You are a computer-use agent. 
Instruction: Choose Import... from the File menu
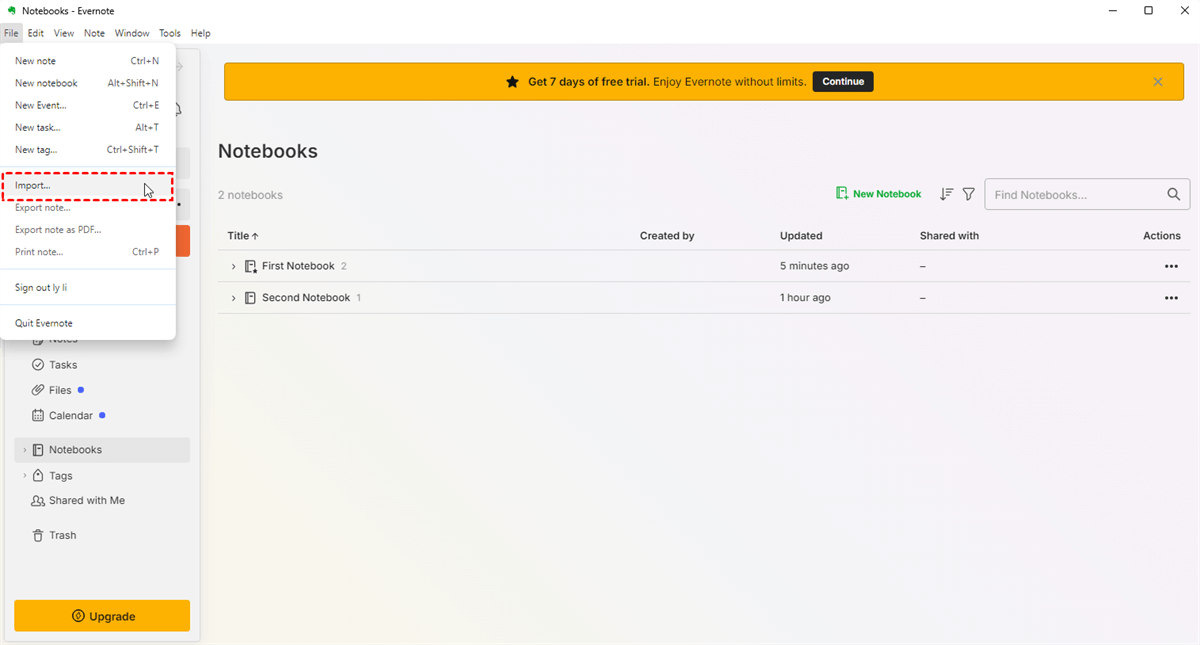[88, 186]
